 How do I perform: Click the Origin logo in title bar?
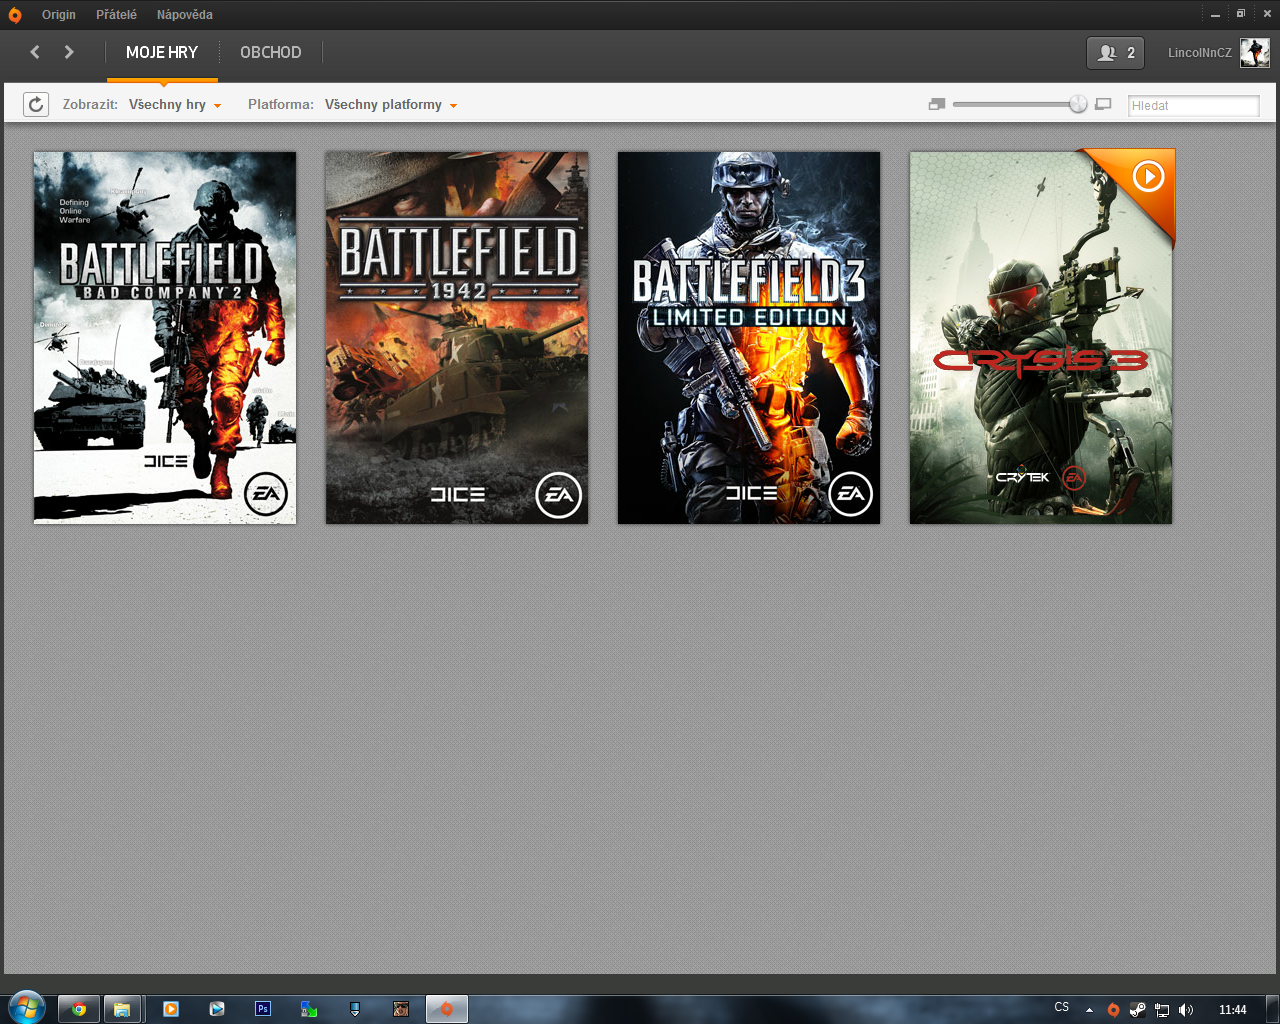(x=15, y=15)
